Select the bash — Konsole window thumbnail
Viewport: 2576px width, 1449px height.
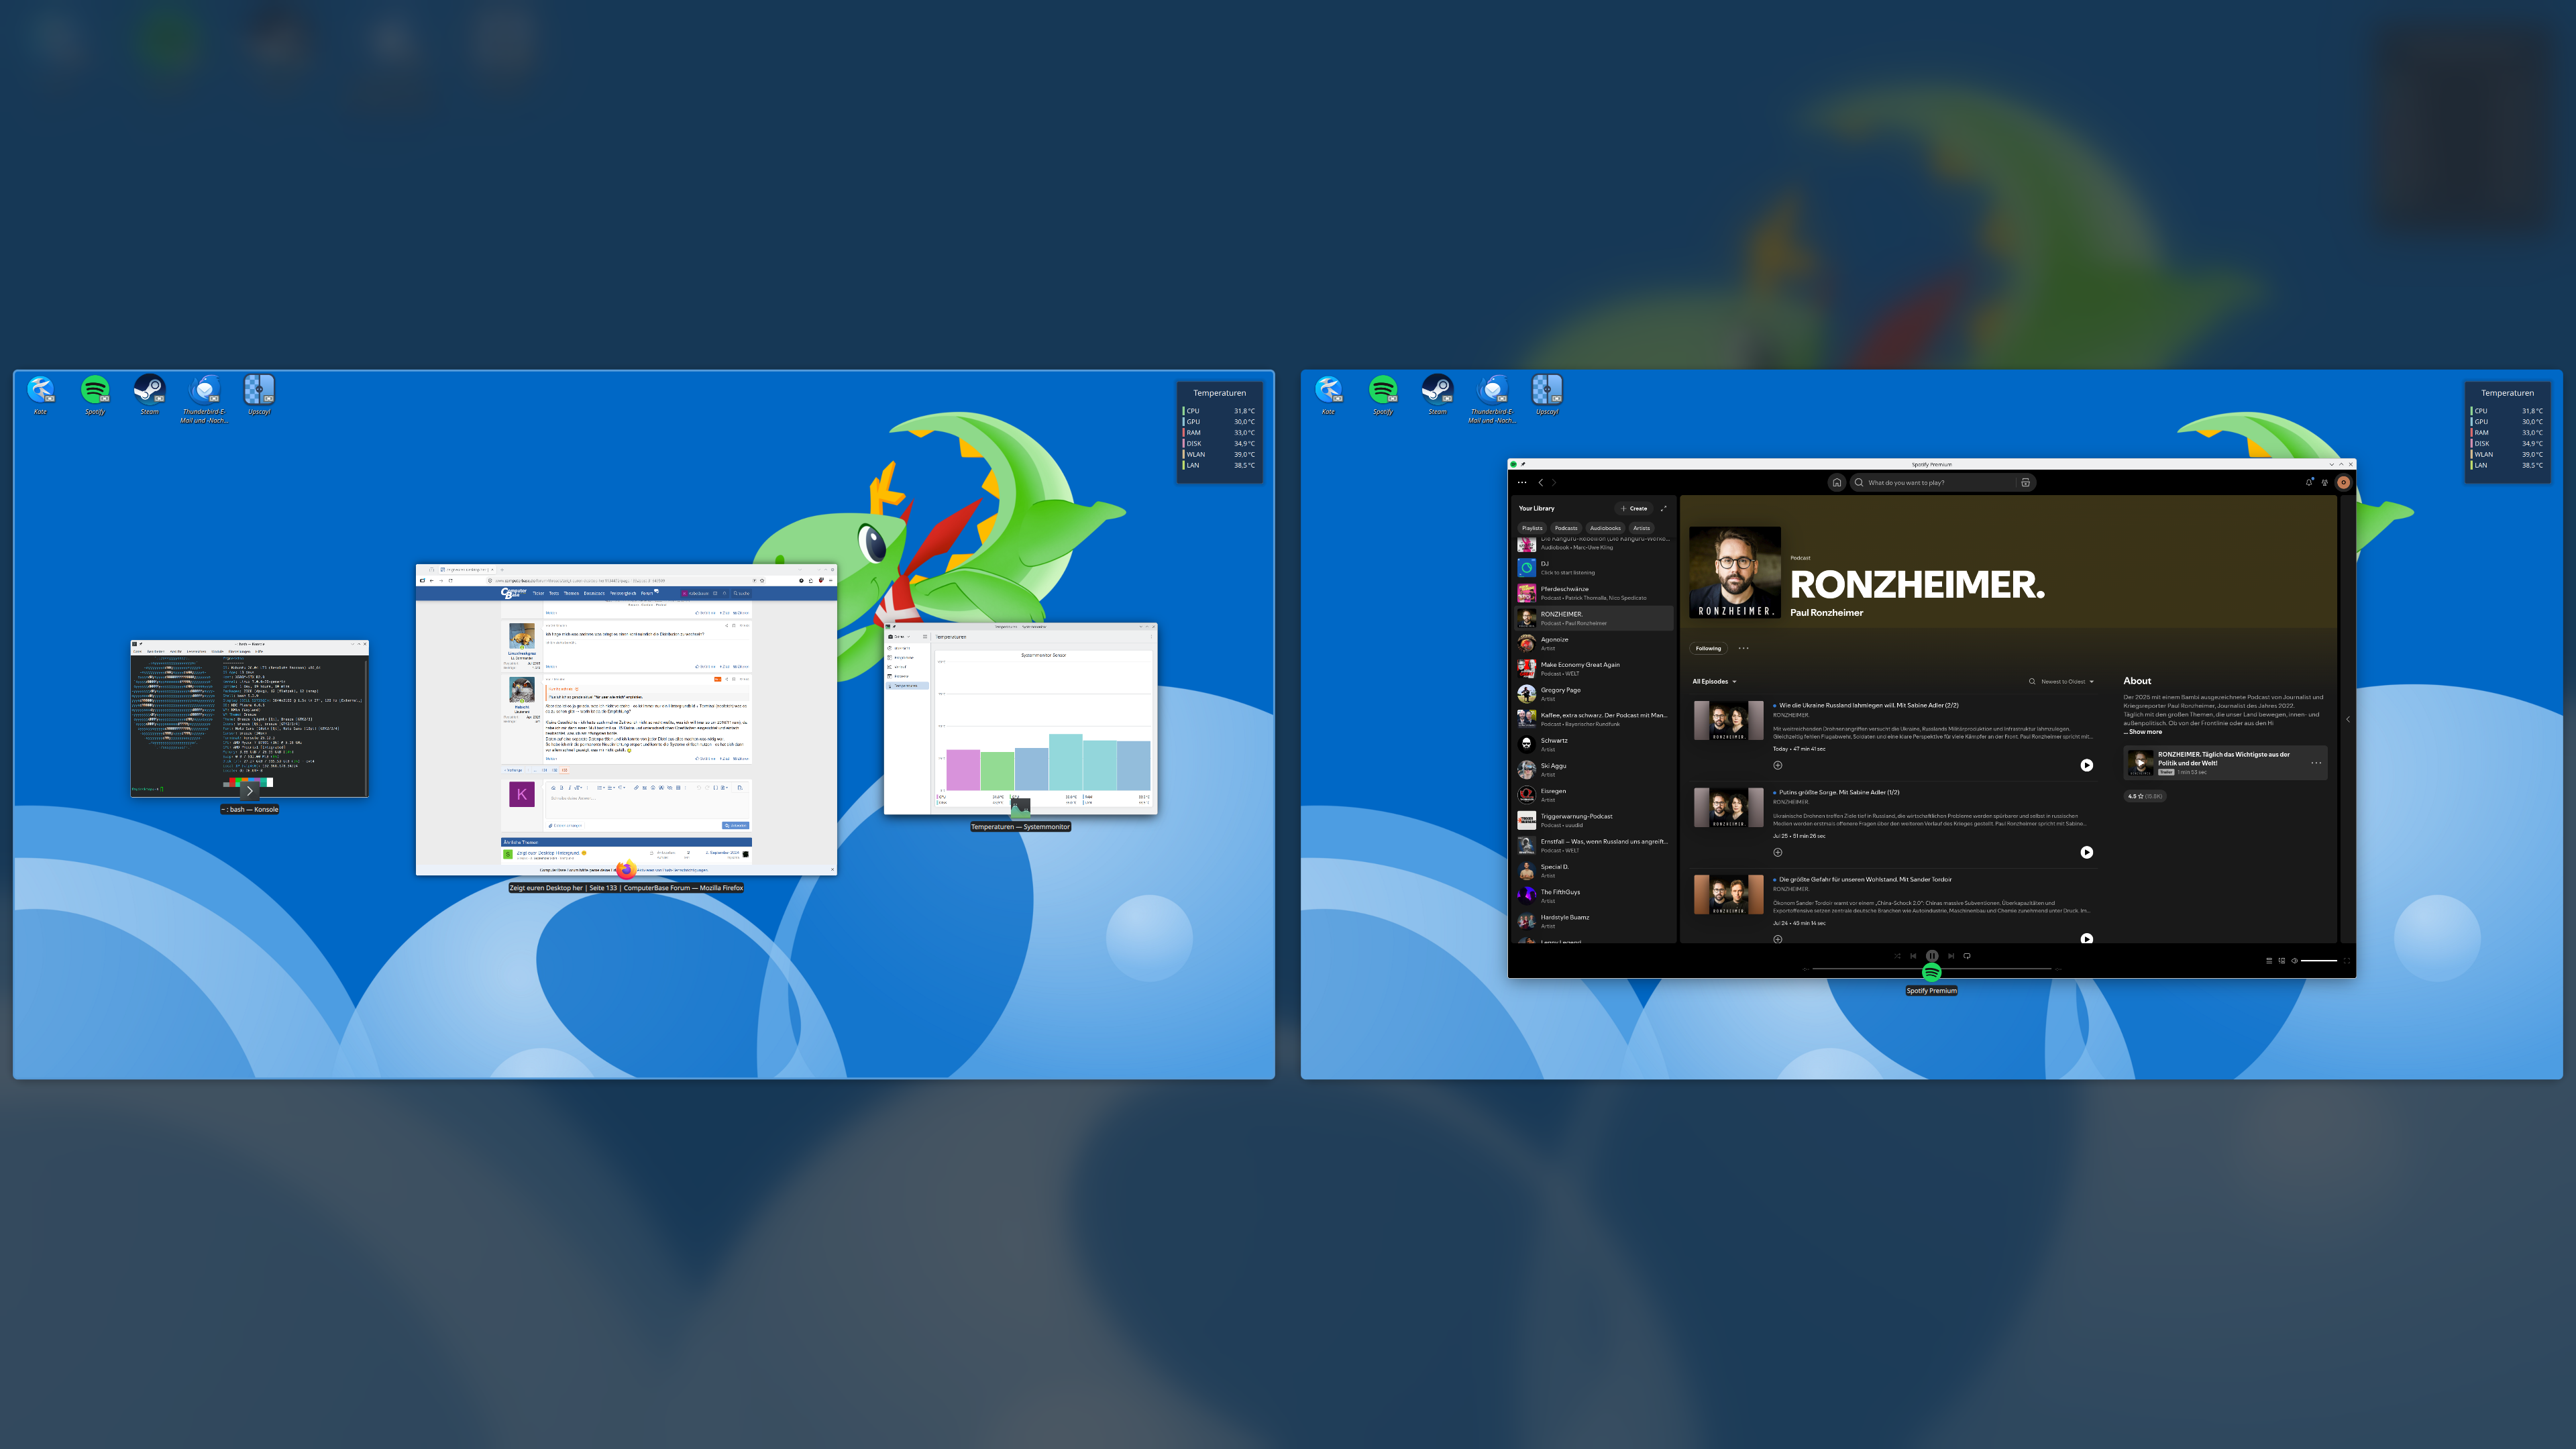click(250, 718)
